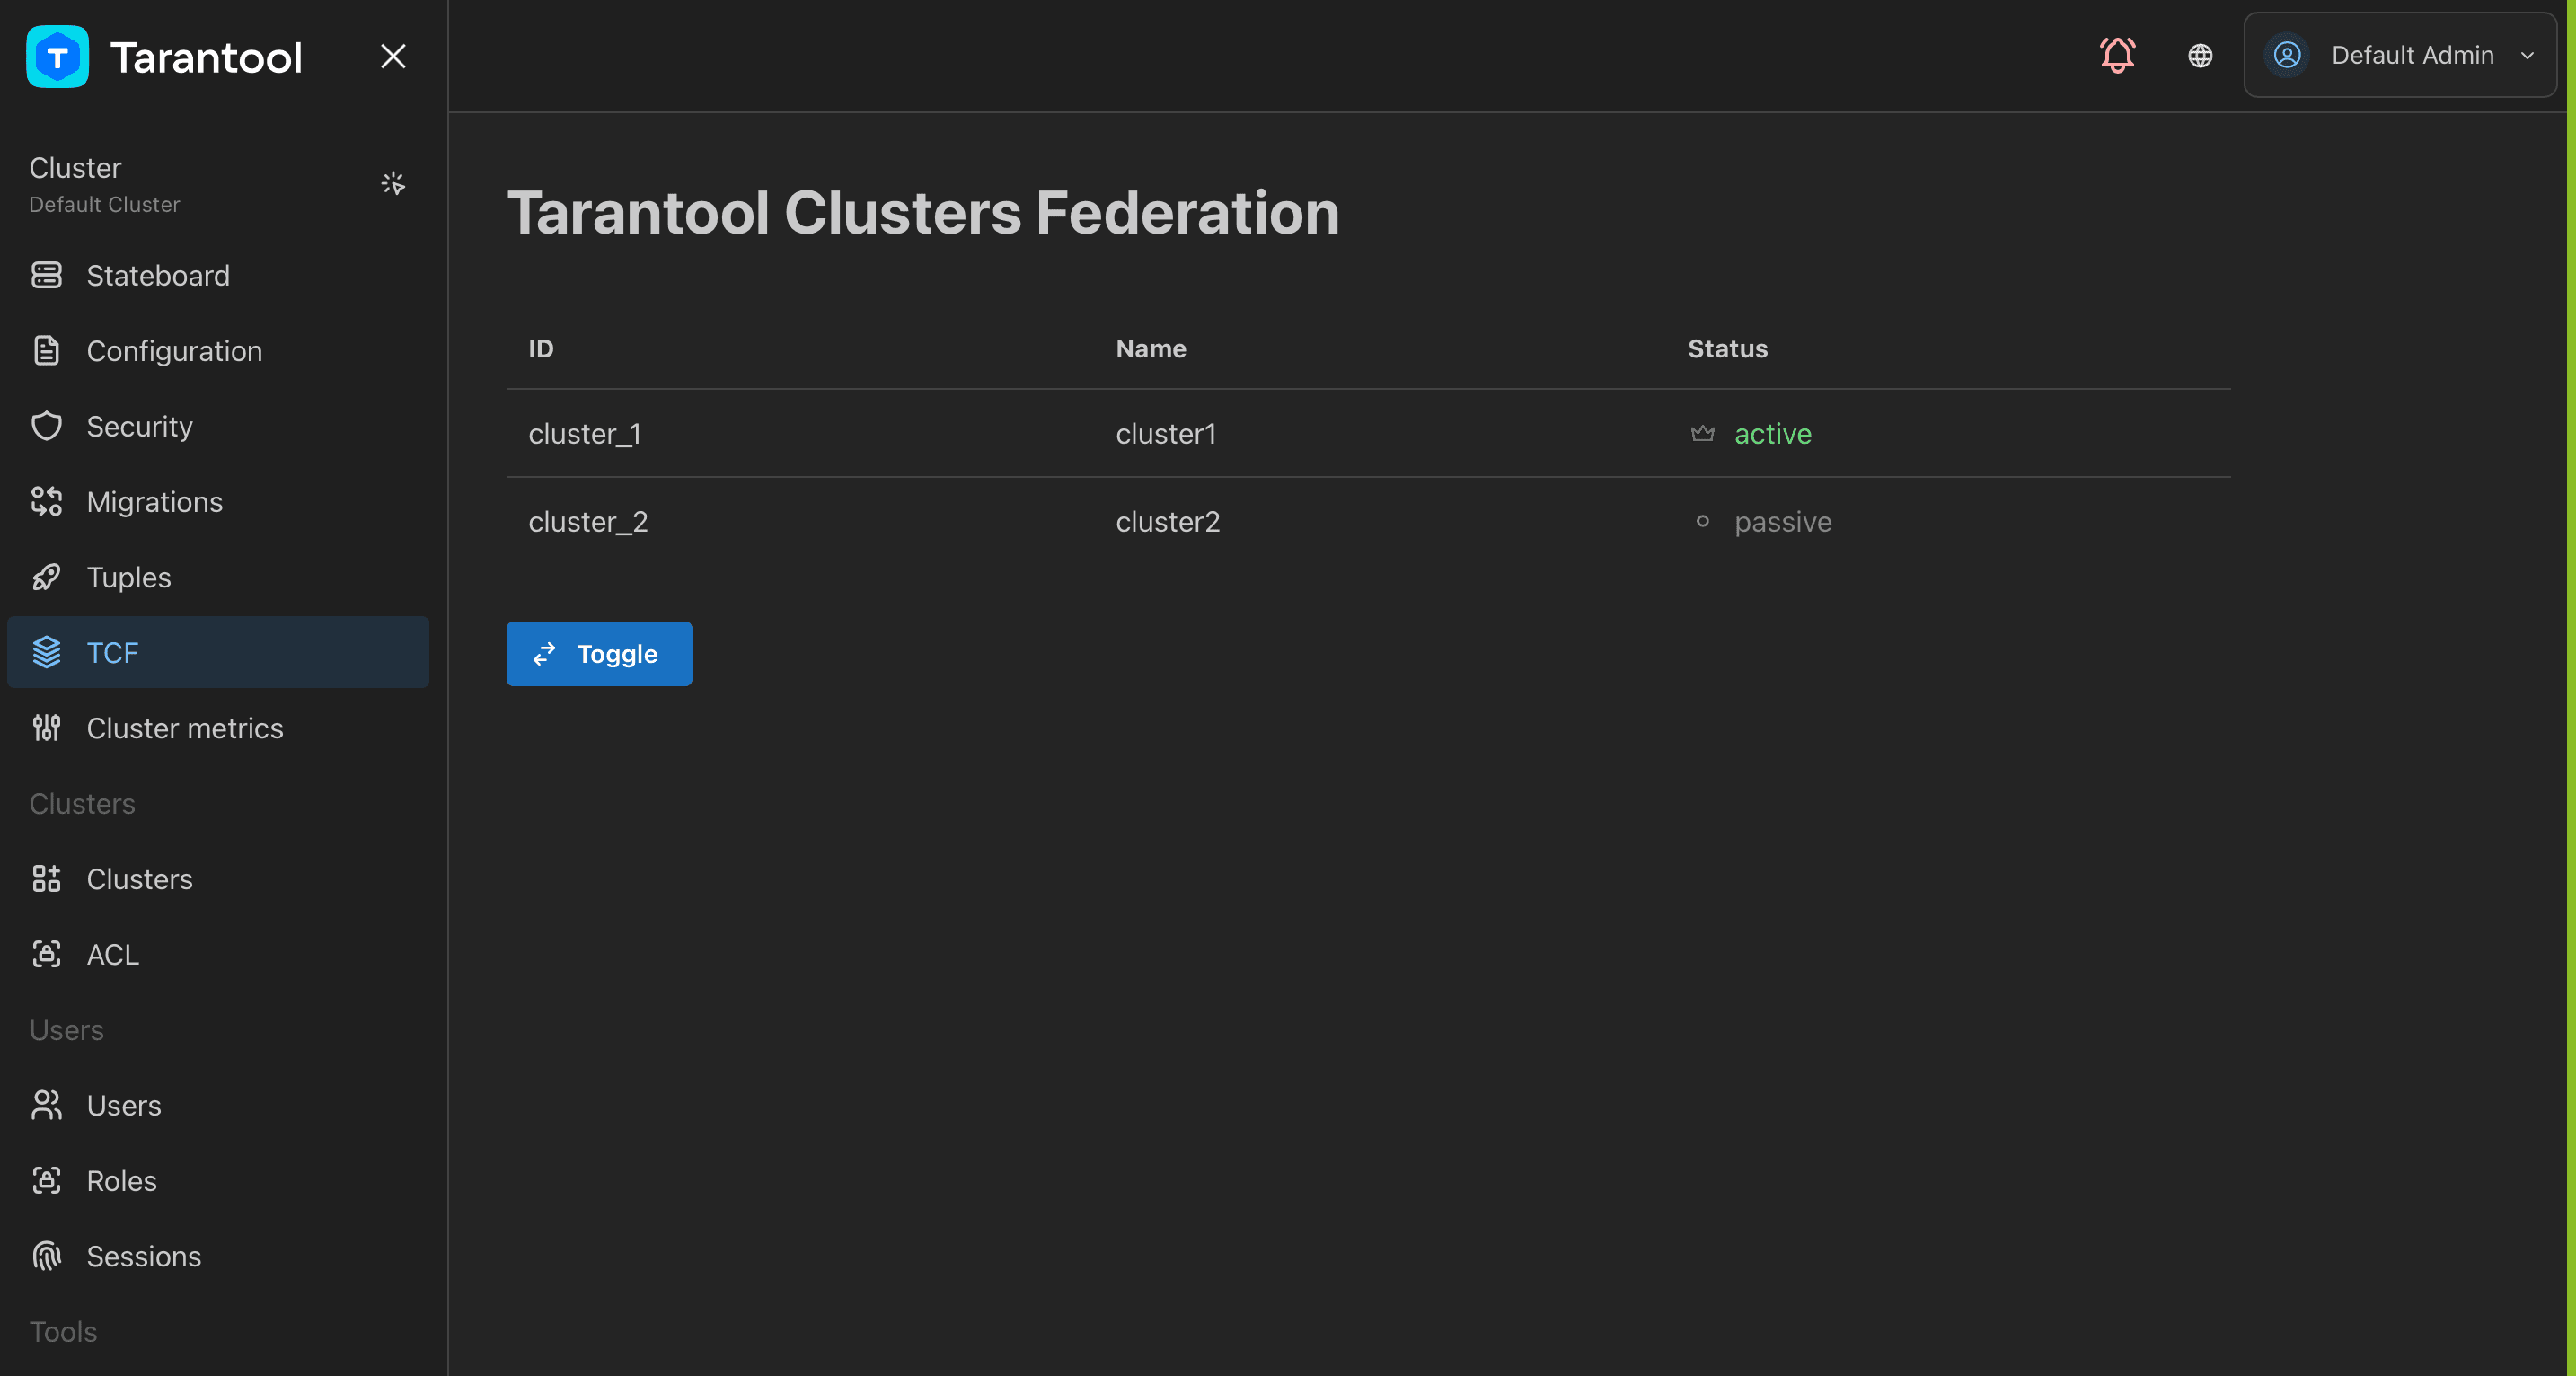Click the ACL scan icon
This screenshot has width=2576, height=1376.
(47, 954)
